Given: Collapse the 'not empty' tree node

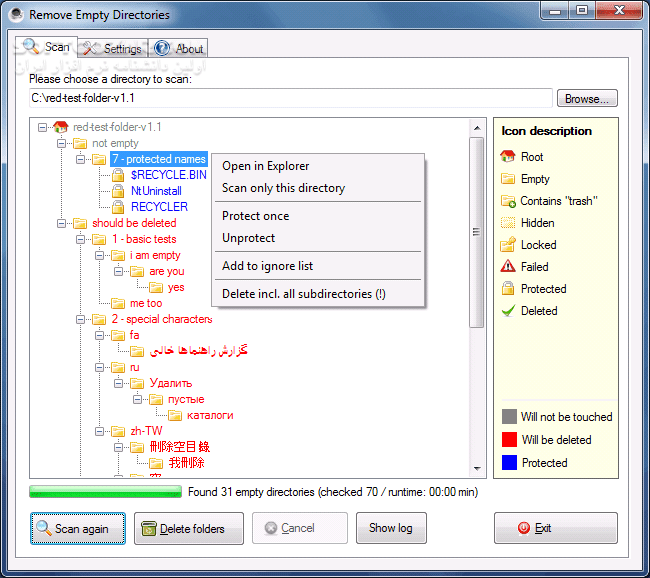Looking at the screenshot, I should click(61, 143).
